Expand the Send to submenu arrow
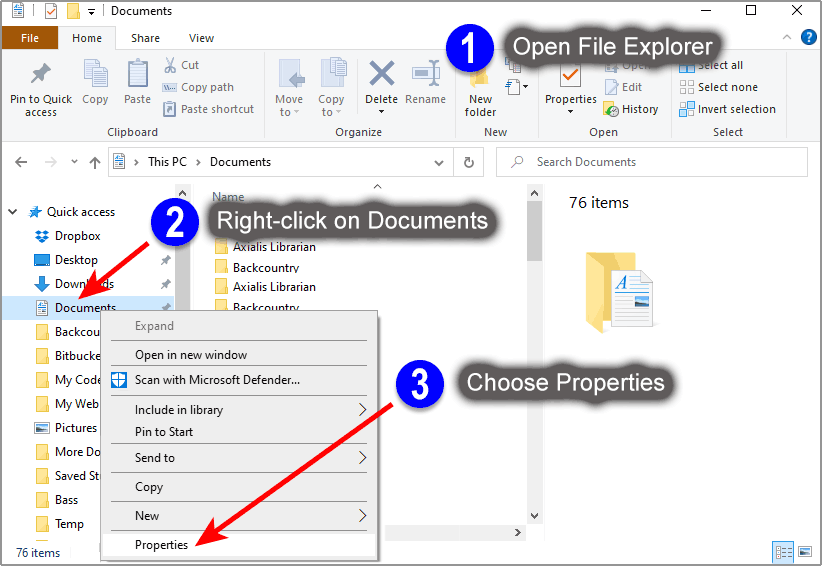822x566 pixels. tap(362, 458)
